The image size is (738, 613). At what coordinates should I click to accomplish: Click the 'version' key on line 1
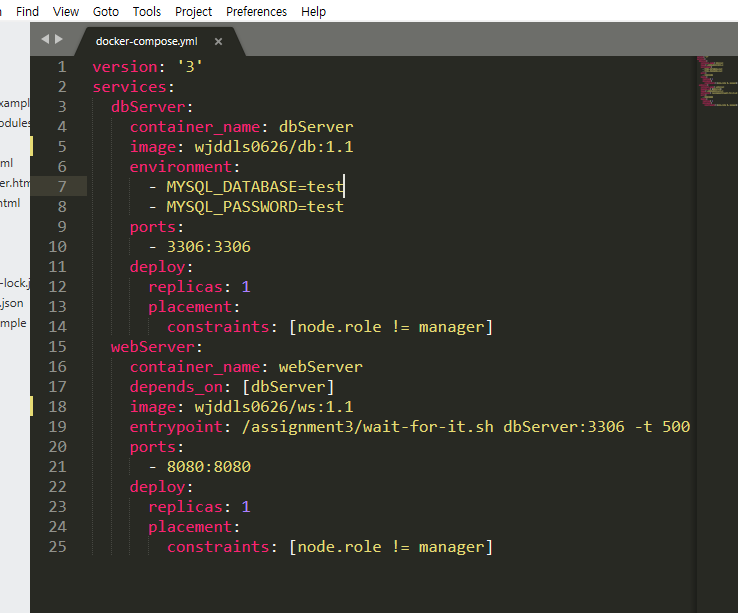pyautogui.click(x=125, y=67)
